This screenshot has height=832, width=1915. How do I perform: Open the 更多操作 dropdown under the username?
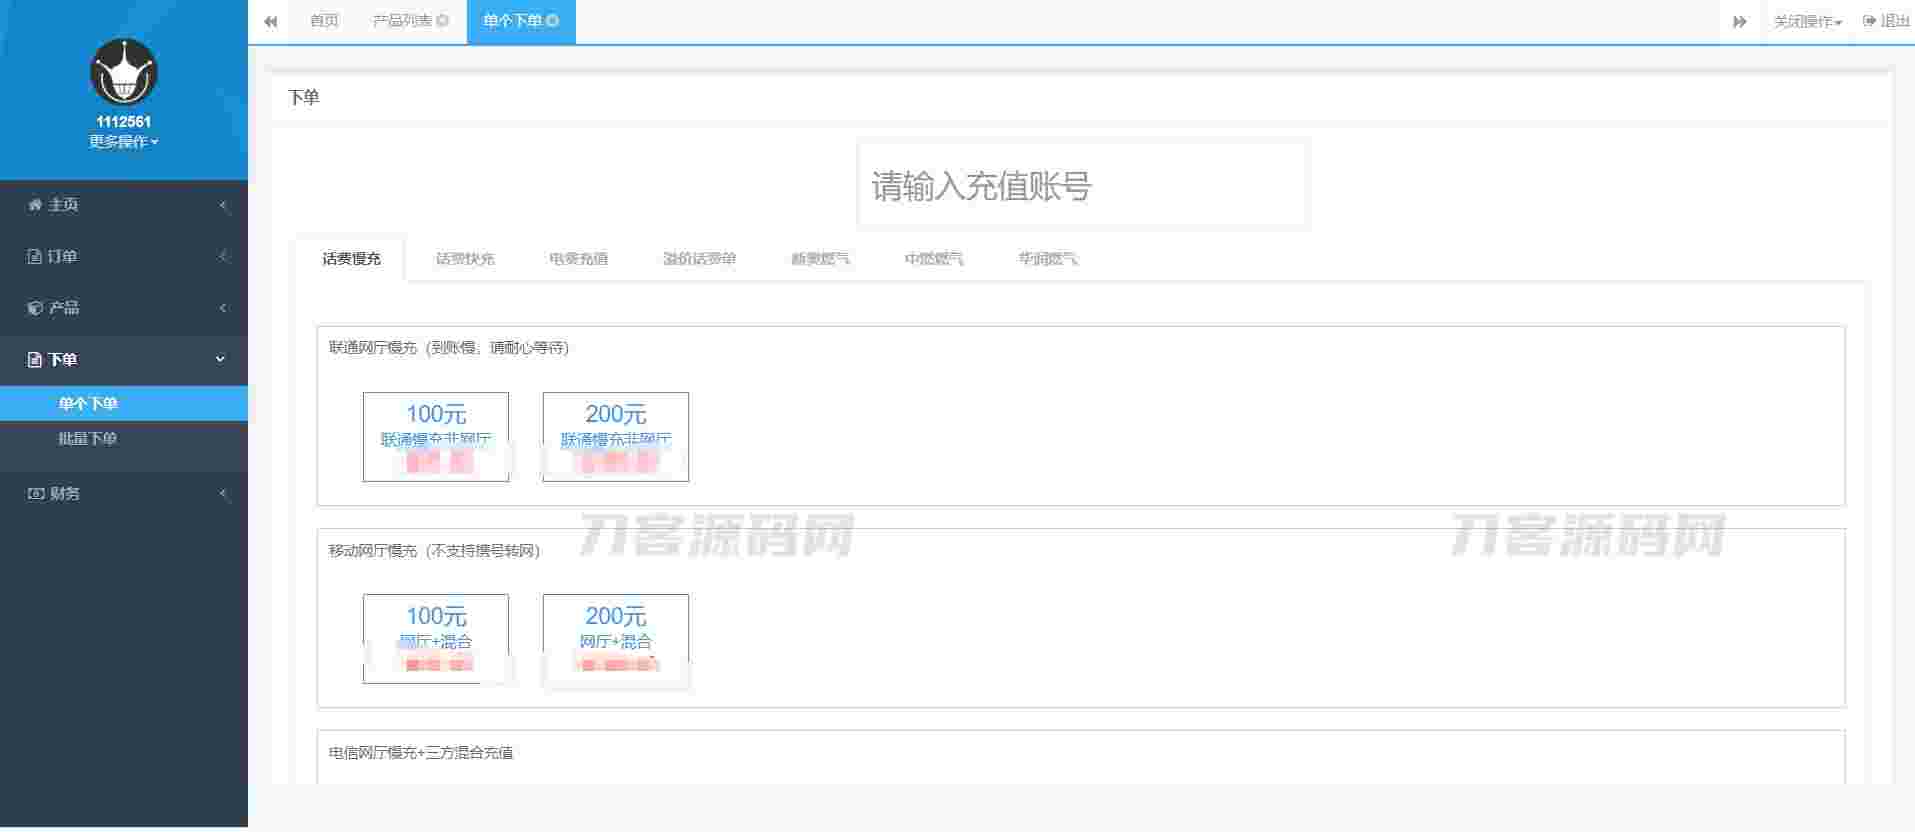123,142
